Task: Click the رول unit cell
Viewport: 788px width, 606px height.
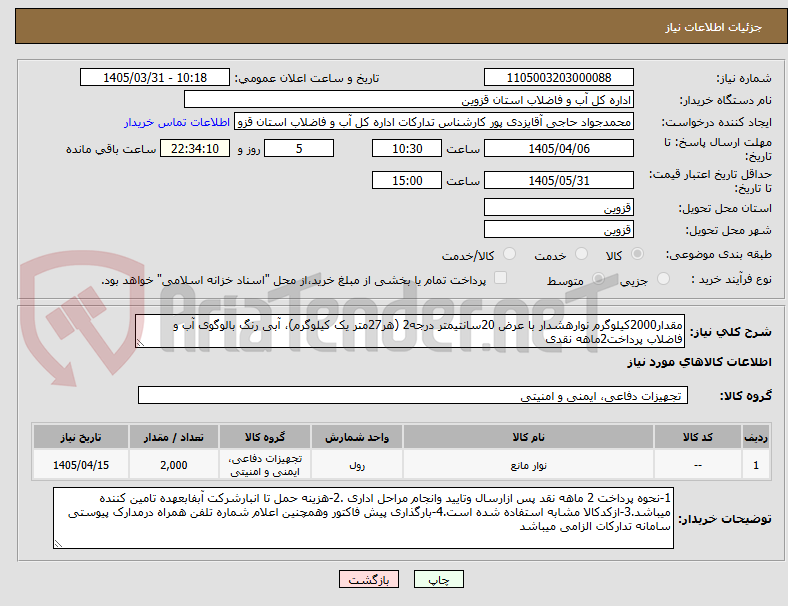Action: (357, 465)
